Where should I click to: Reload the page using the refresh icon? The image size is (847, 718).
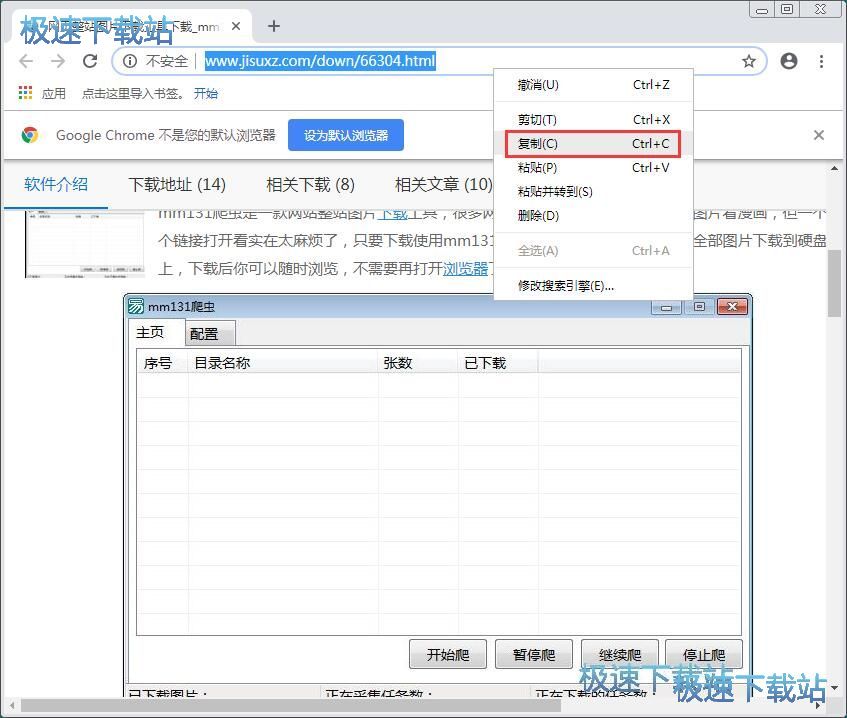point(90,61)
